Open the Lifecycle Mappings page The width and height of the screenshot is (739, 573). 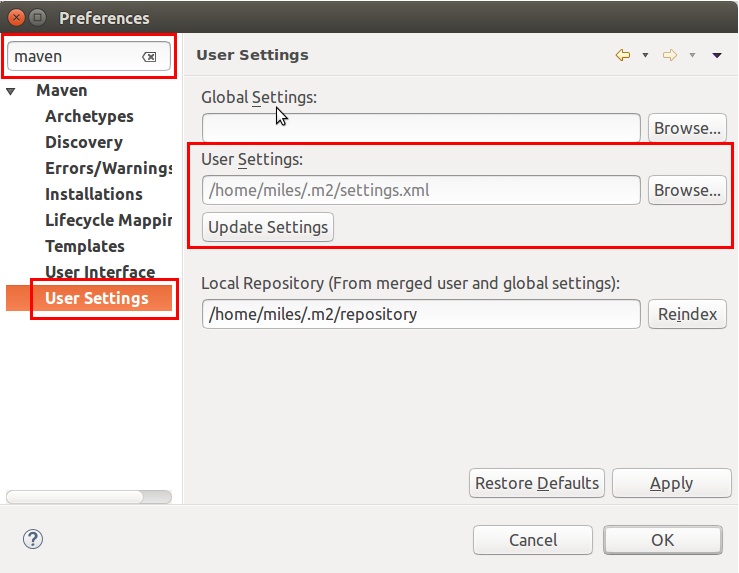coord(108,220)
